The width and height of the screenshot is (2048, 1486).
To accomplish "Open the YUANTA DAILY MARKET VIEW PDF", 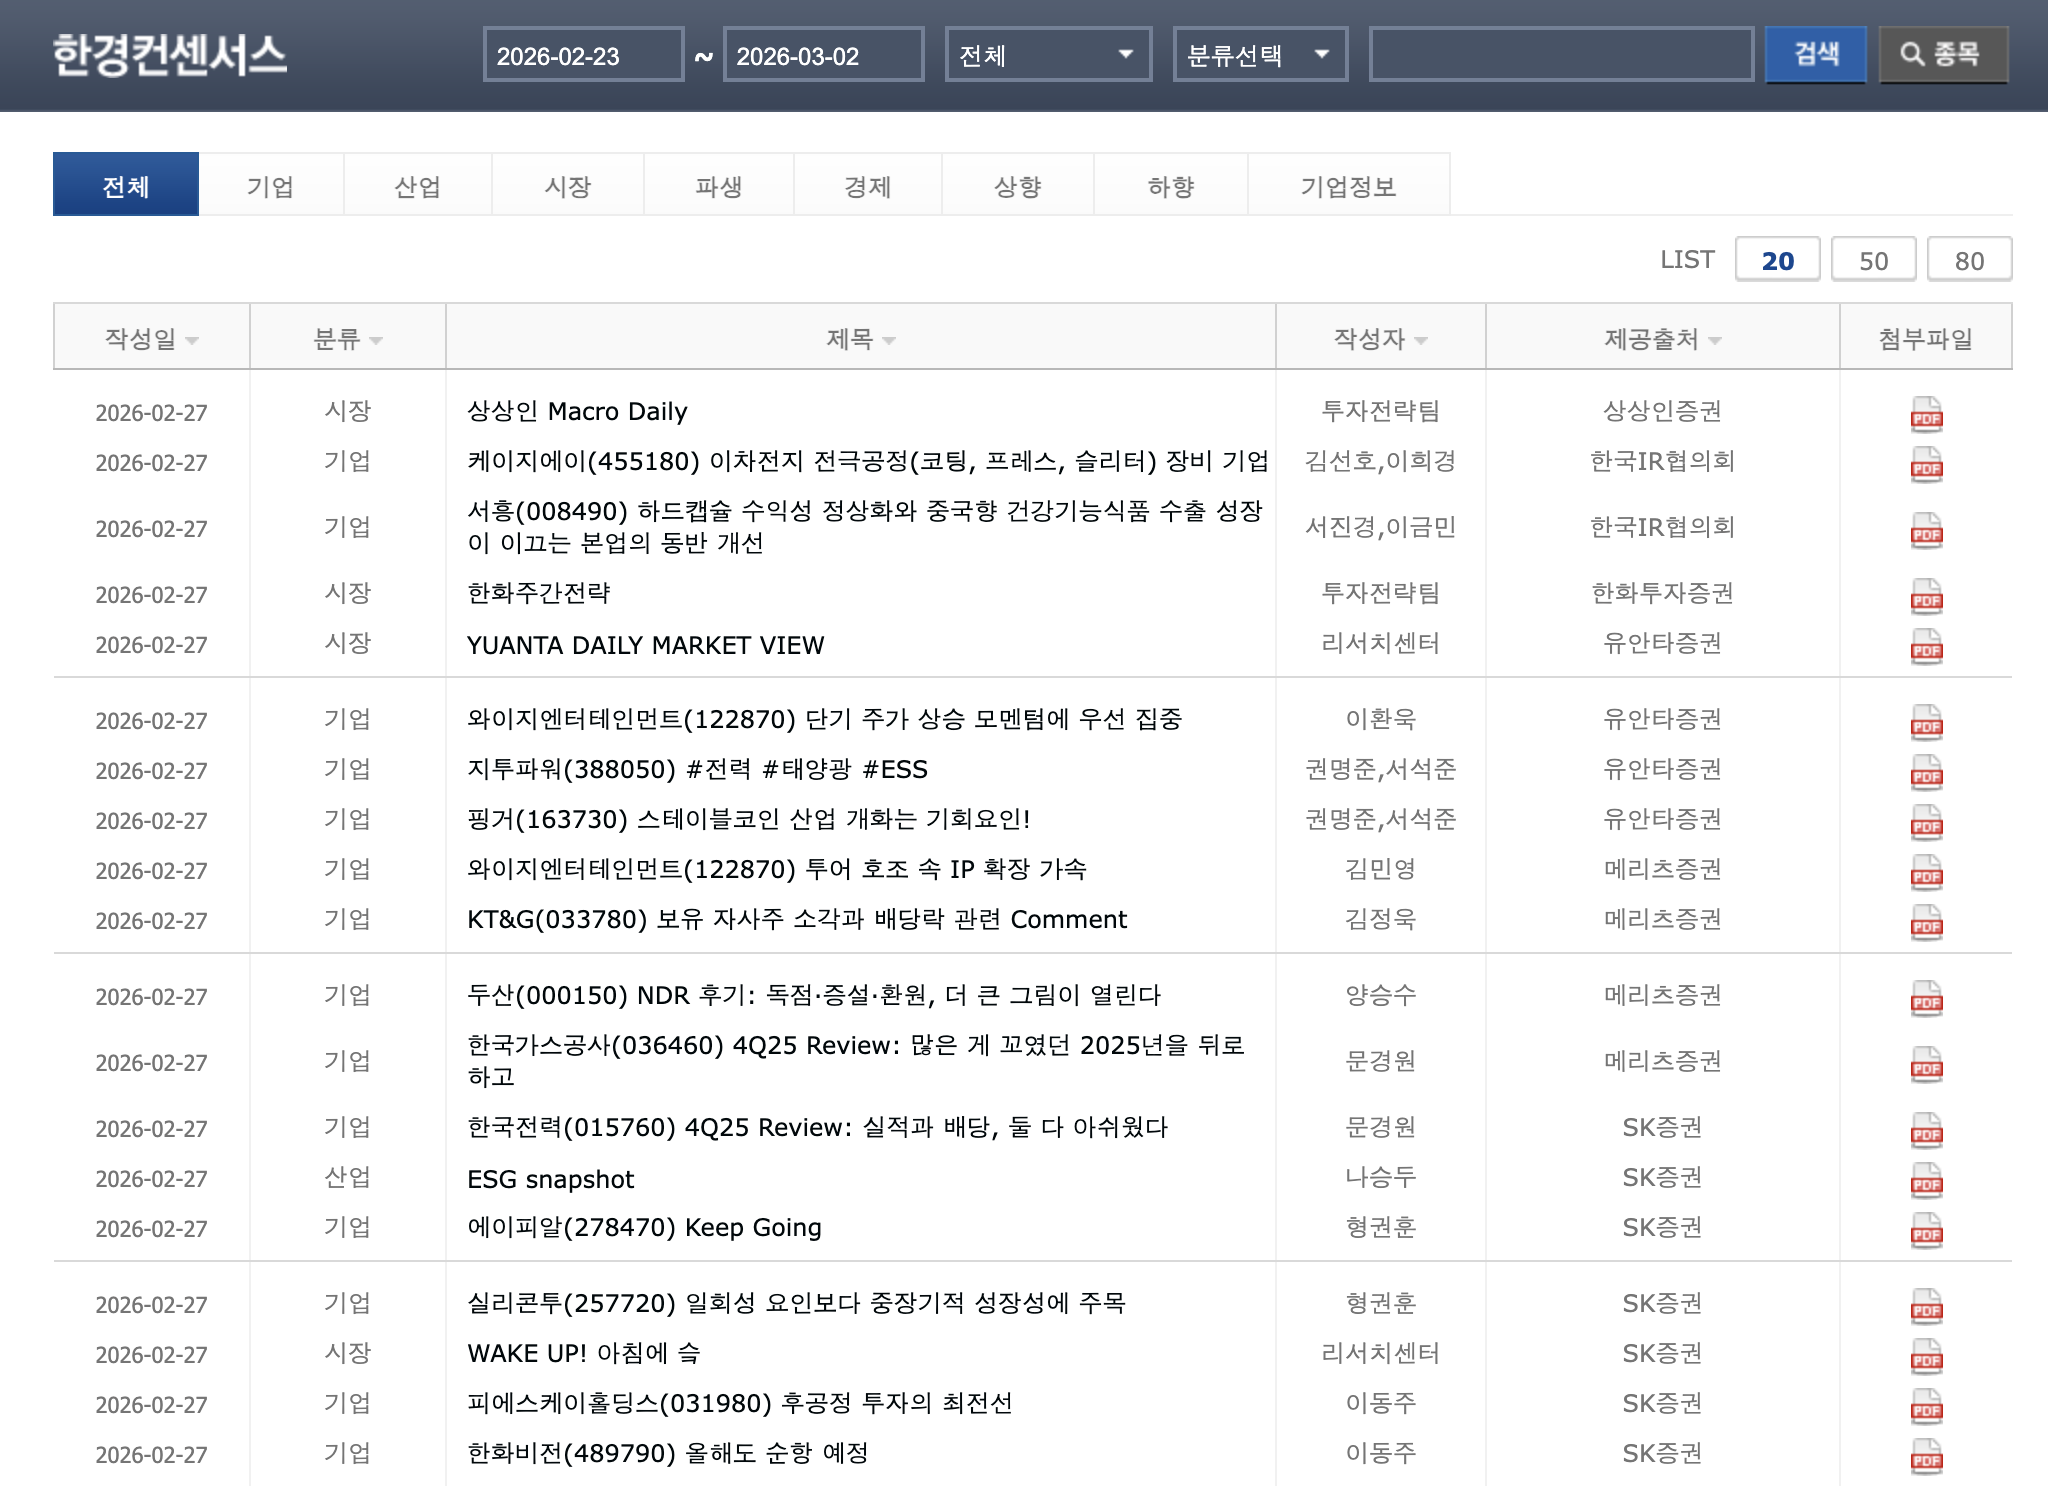I will click(1925, 646).
